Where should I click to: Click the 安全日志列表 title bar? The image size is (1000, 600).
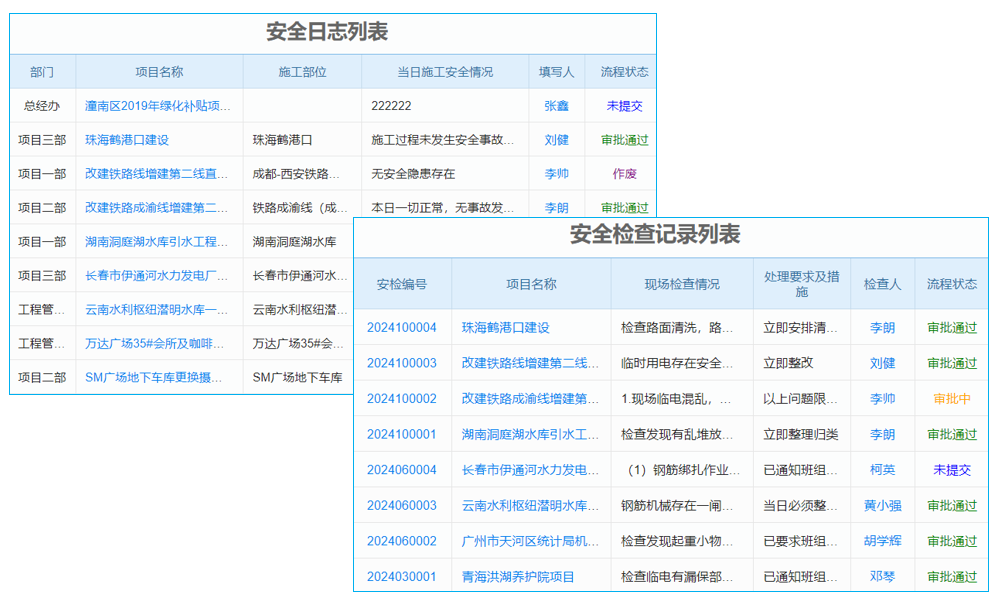pyautogui.click(x=330, y=31)
